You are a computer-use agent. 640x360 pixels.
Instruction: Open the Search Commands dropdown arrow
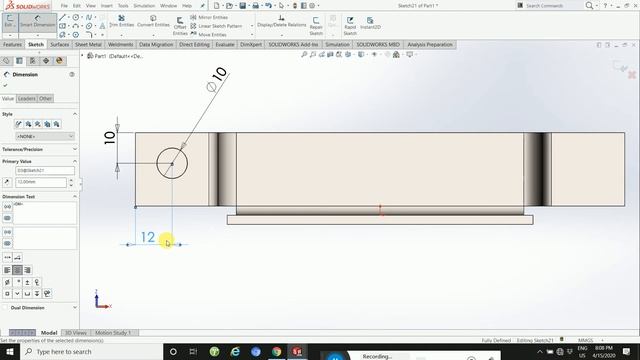pos(597,6)
